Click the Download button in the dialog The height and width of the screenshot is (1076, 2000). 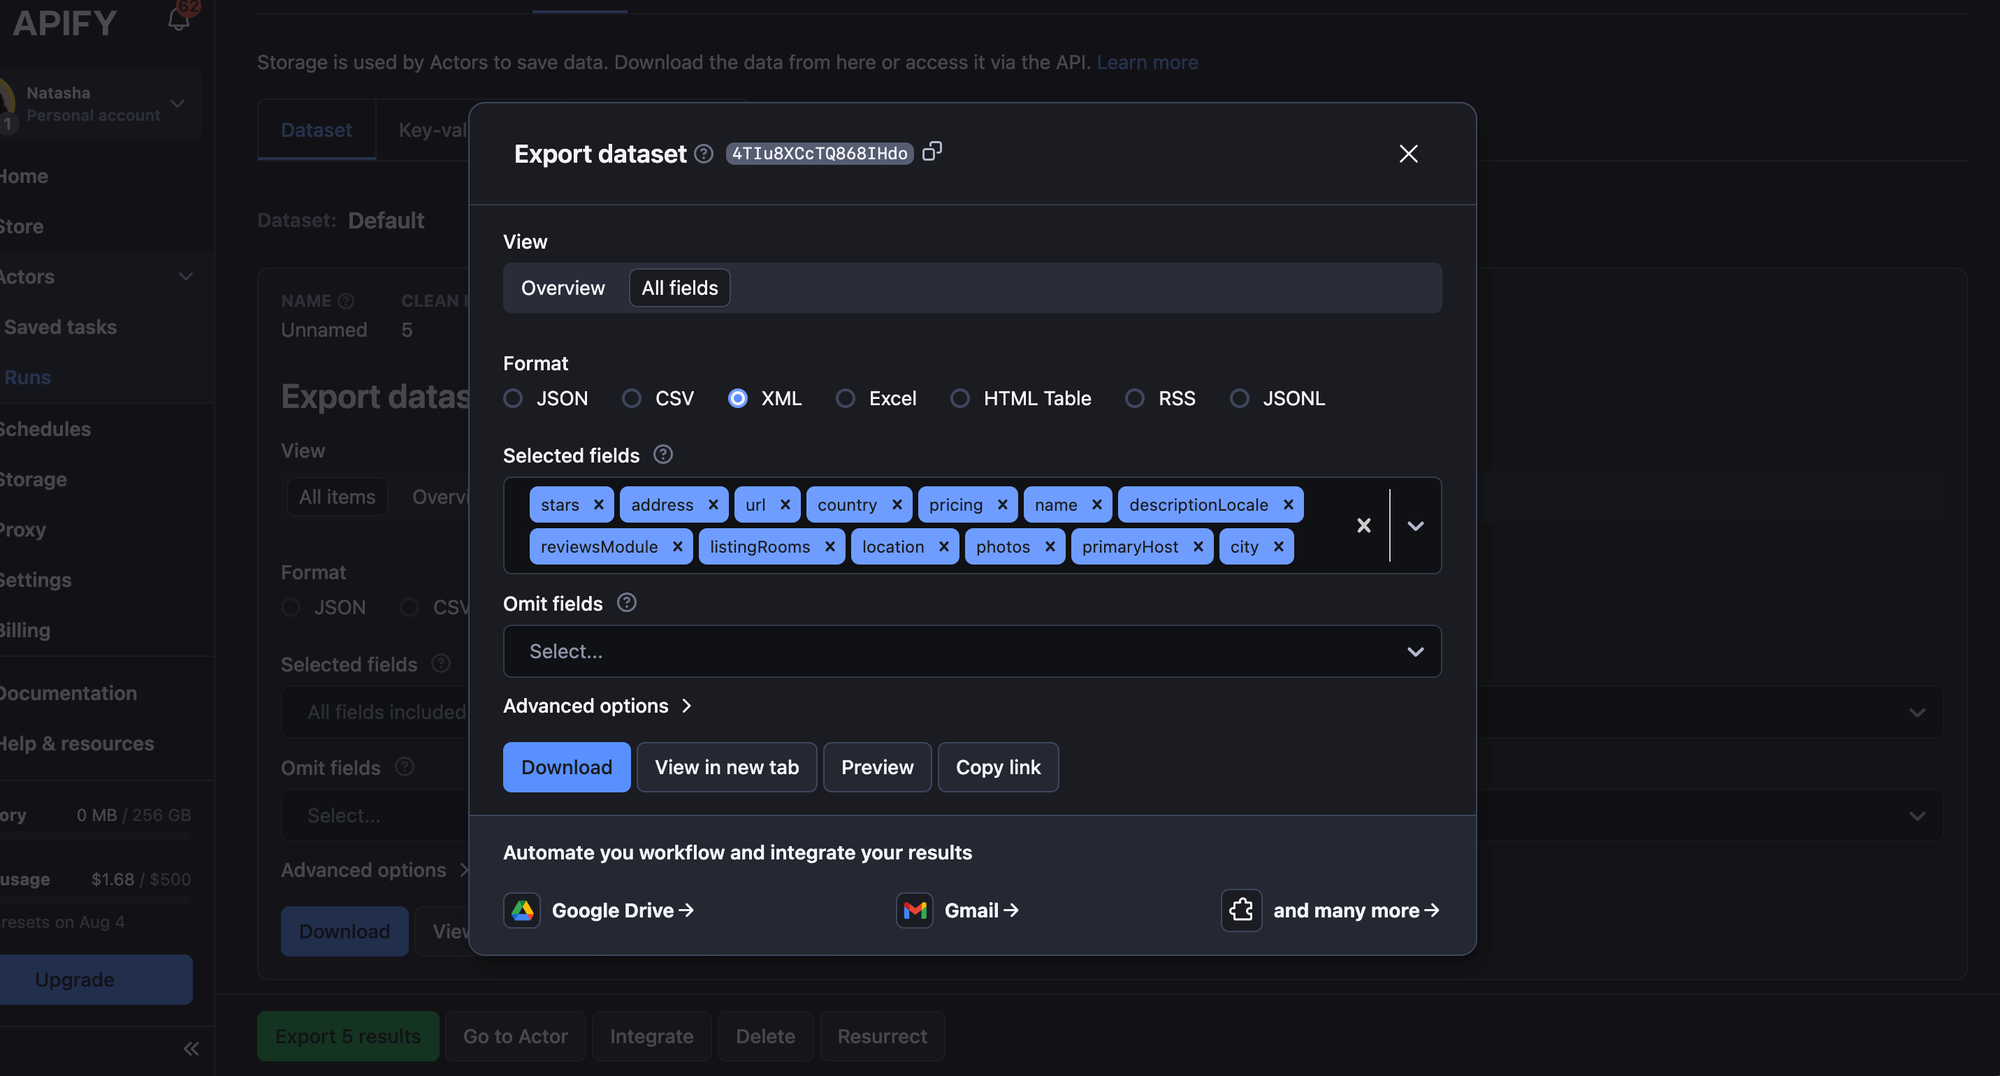coord(566,767)
